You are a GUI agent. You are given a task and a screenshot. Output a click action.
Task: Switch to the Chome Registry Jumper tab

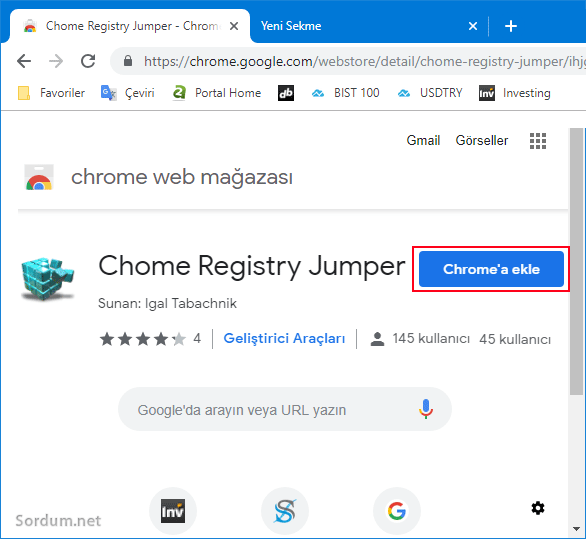[x=130, y=26]
